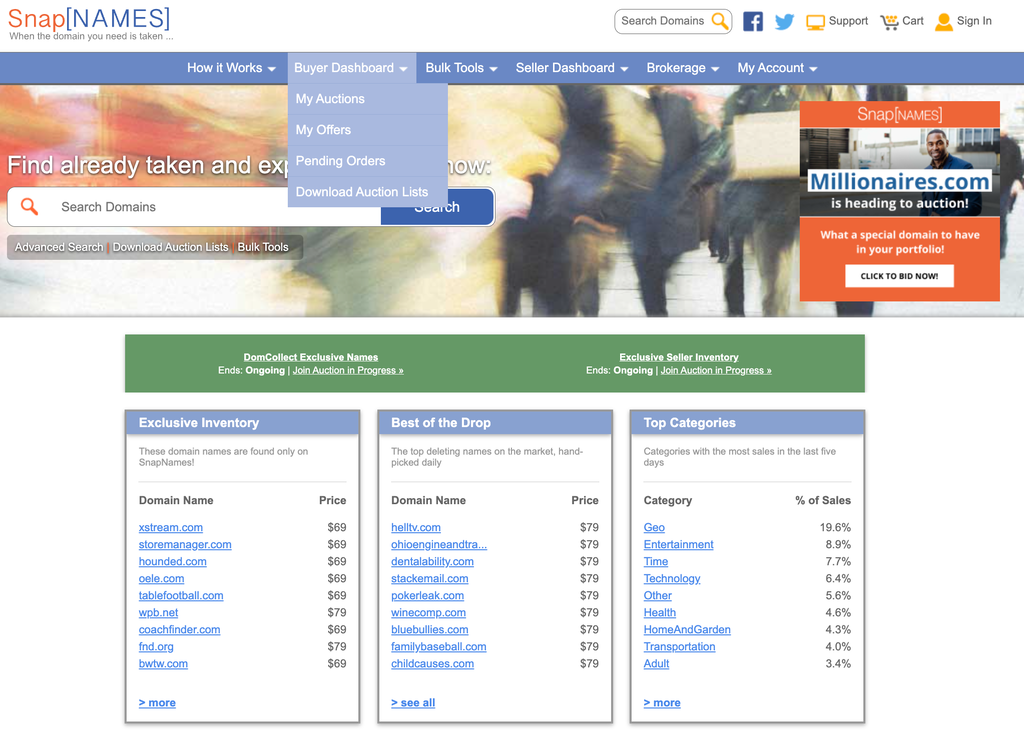Click the orange magnifier in hero search
The height and width of the screenshot is (733, 1024).
coord(29,206)
